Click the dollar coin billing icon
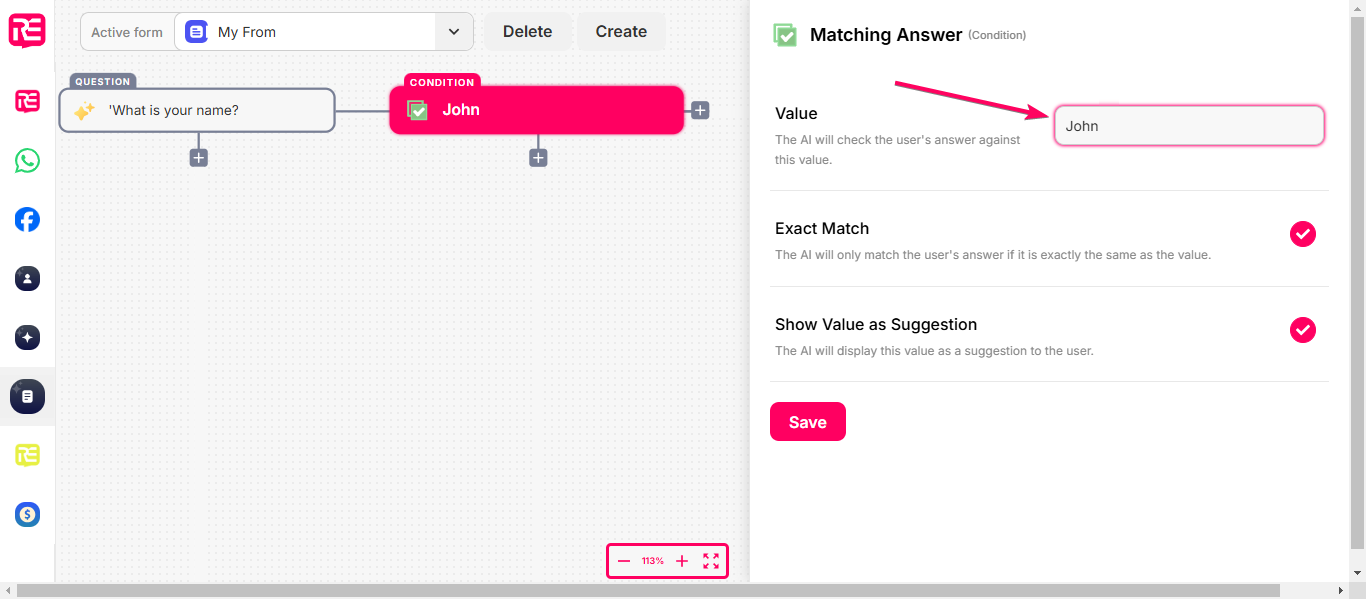This screenshot has height=599, width=1366. [27, 514]
